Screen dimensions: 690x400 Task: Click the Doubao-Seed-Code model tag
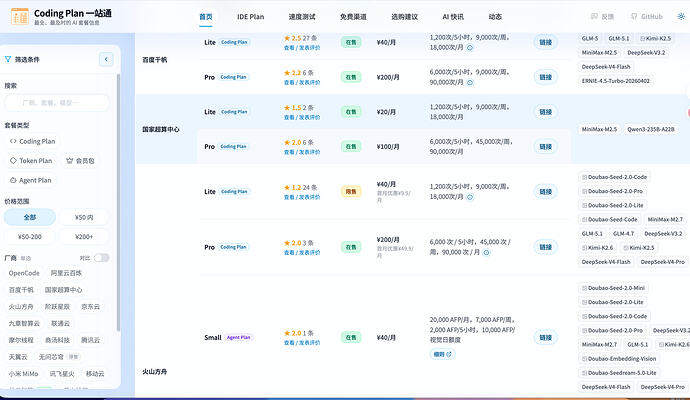click(609, 219)
